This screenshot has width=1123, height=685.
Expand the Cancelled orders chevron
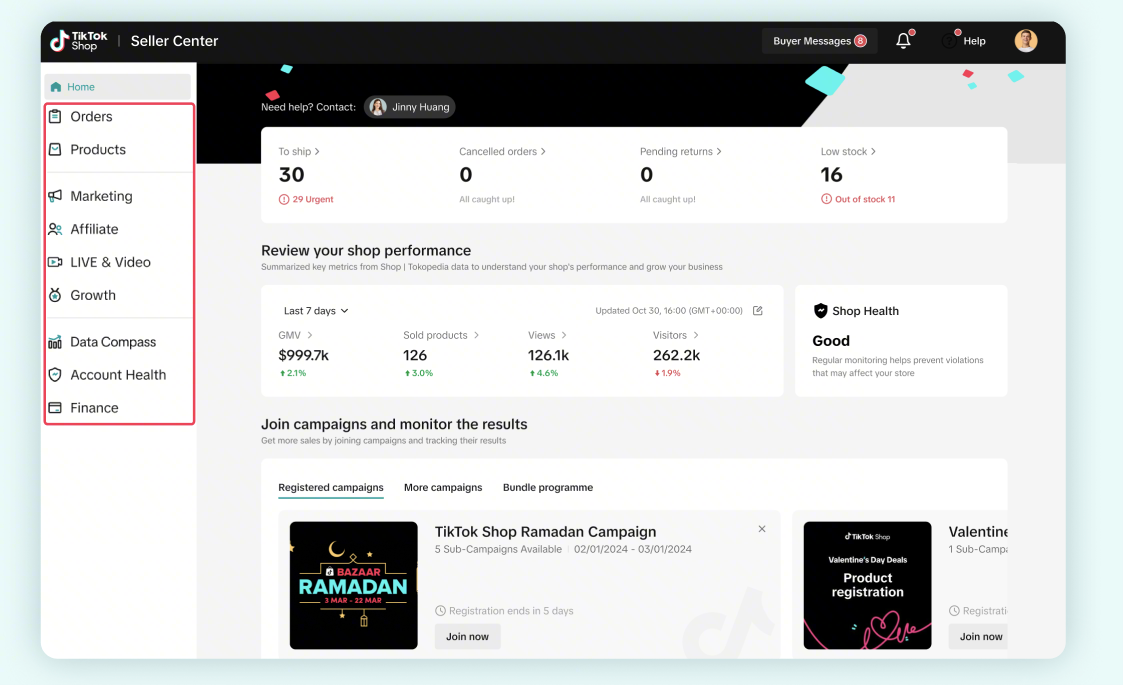point(543,151)
